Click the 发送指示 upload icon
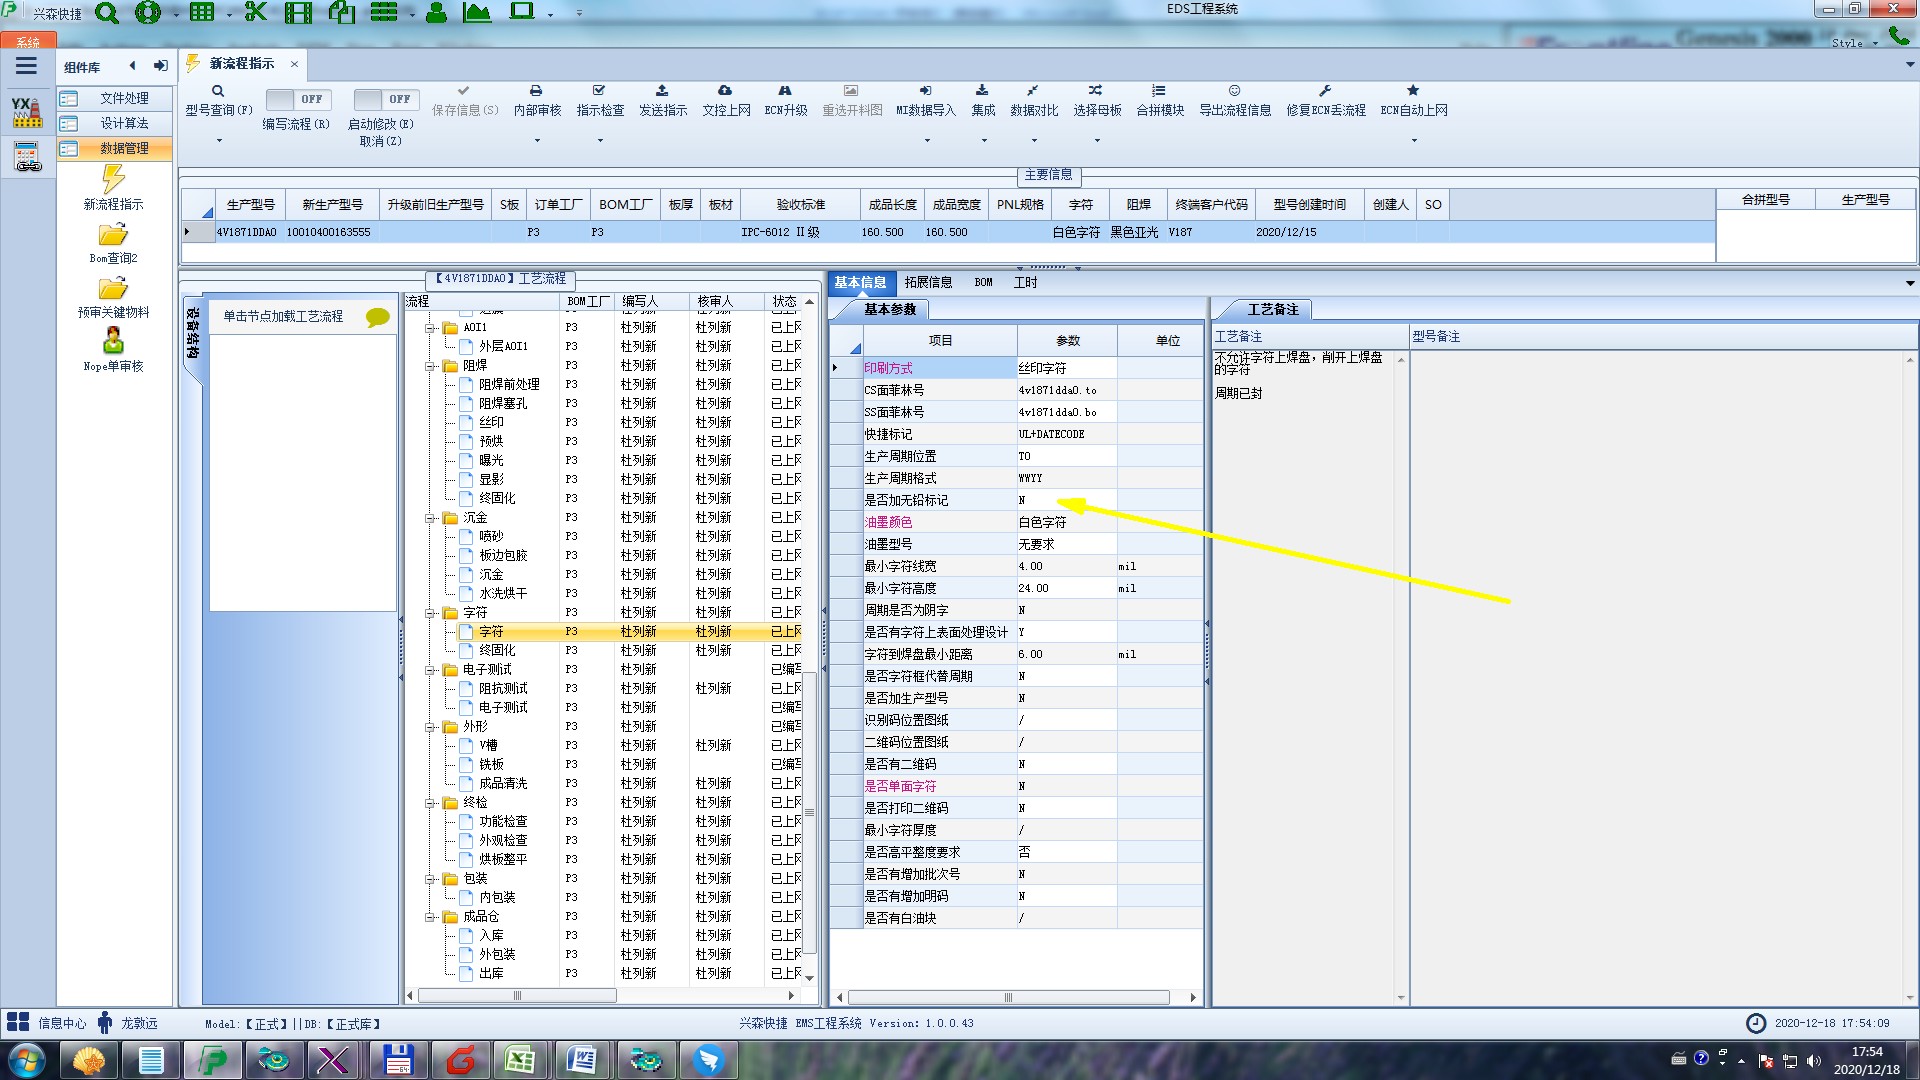 (662, 91)
